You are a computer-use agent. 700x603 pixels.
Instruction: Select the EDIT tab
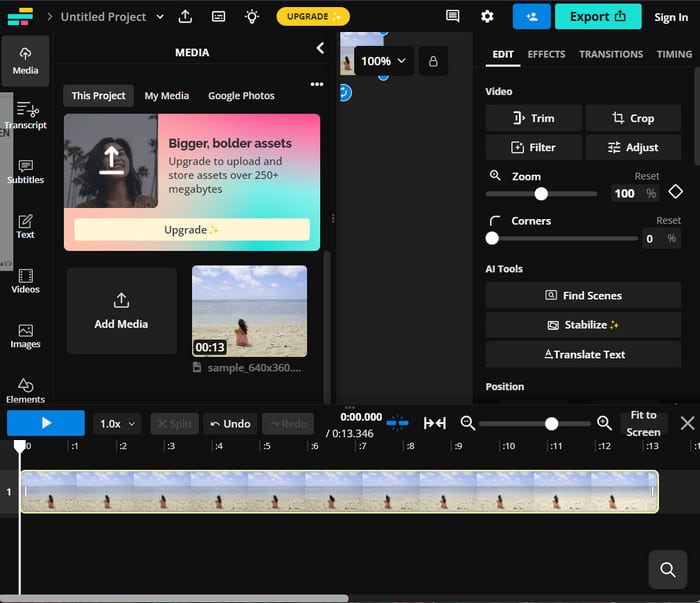[x=503, y=54]
